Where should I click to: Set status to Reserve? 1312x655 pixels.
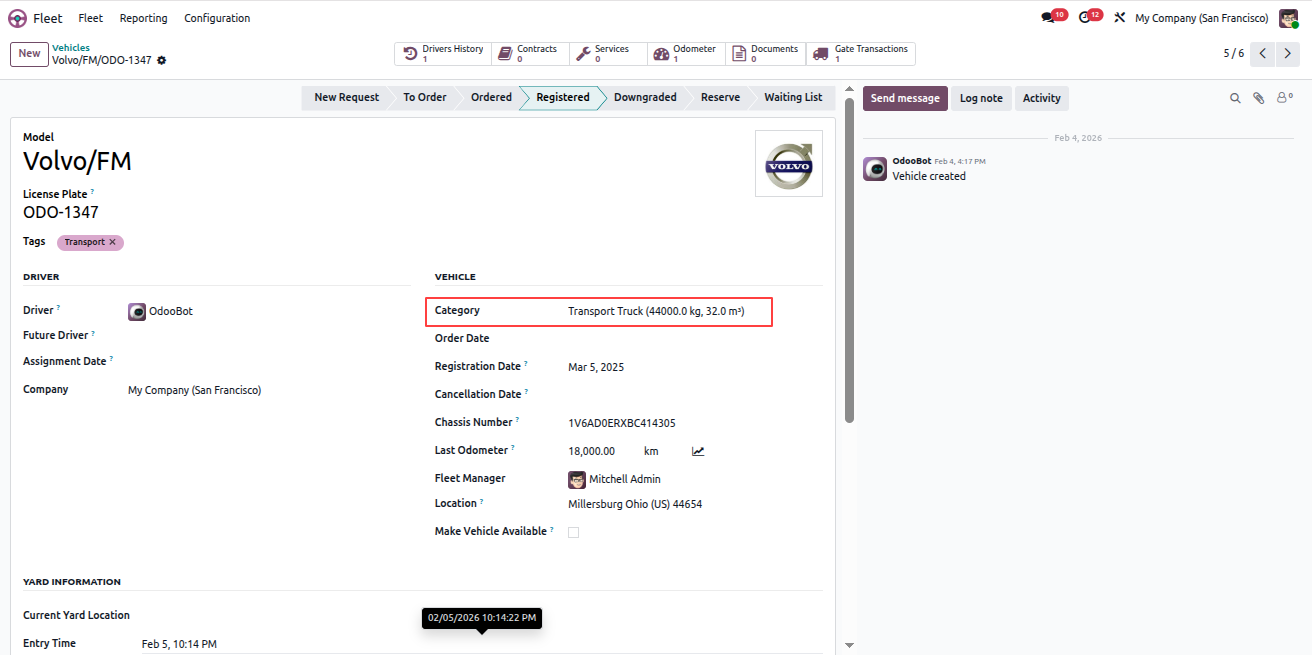(x=720, y=97)
